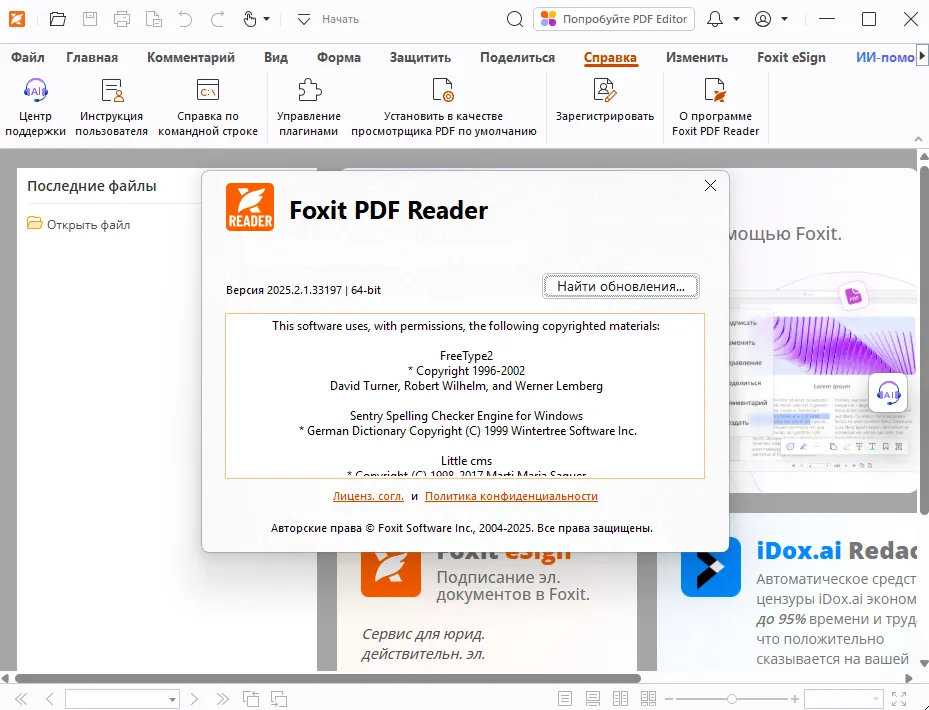Enter fullscreen via status bar icon
This screenshot has width=929, height=710.
[898, 697]
